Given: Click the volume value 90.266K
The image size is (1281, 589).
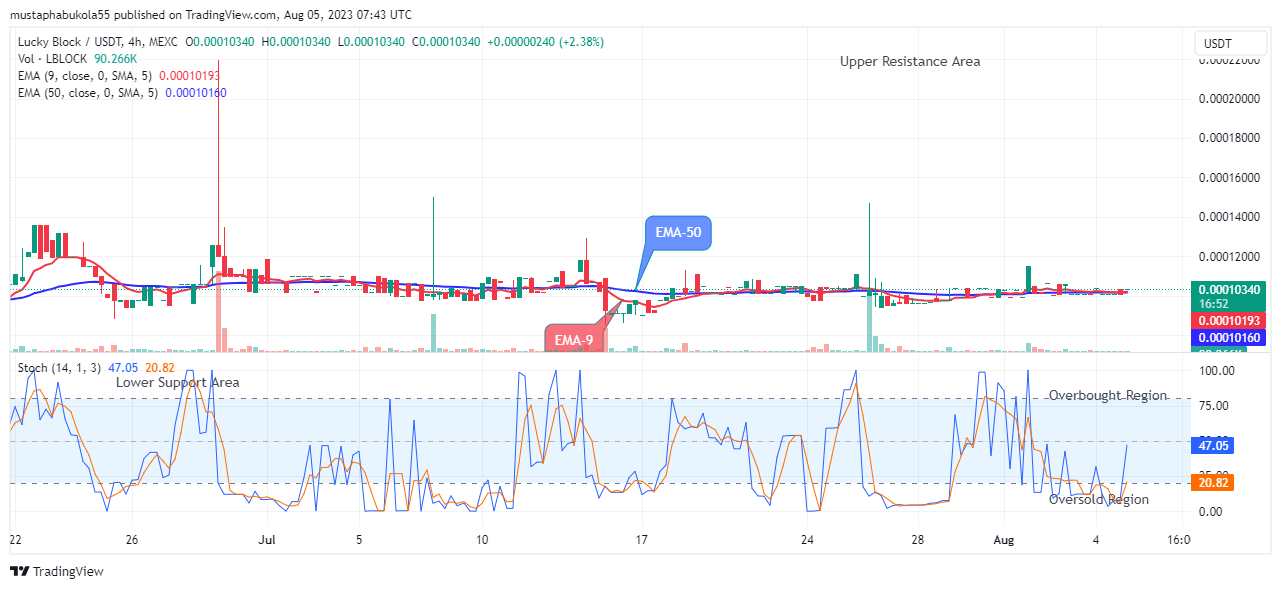Looking at the screenshot, I should pos(117,59).
